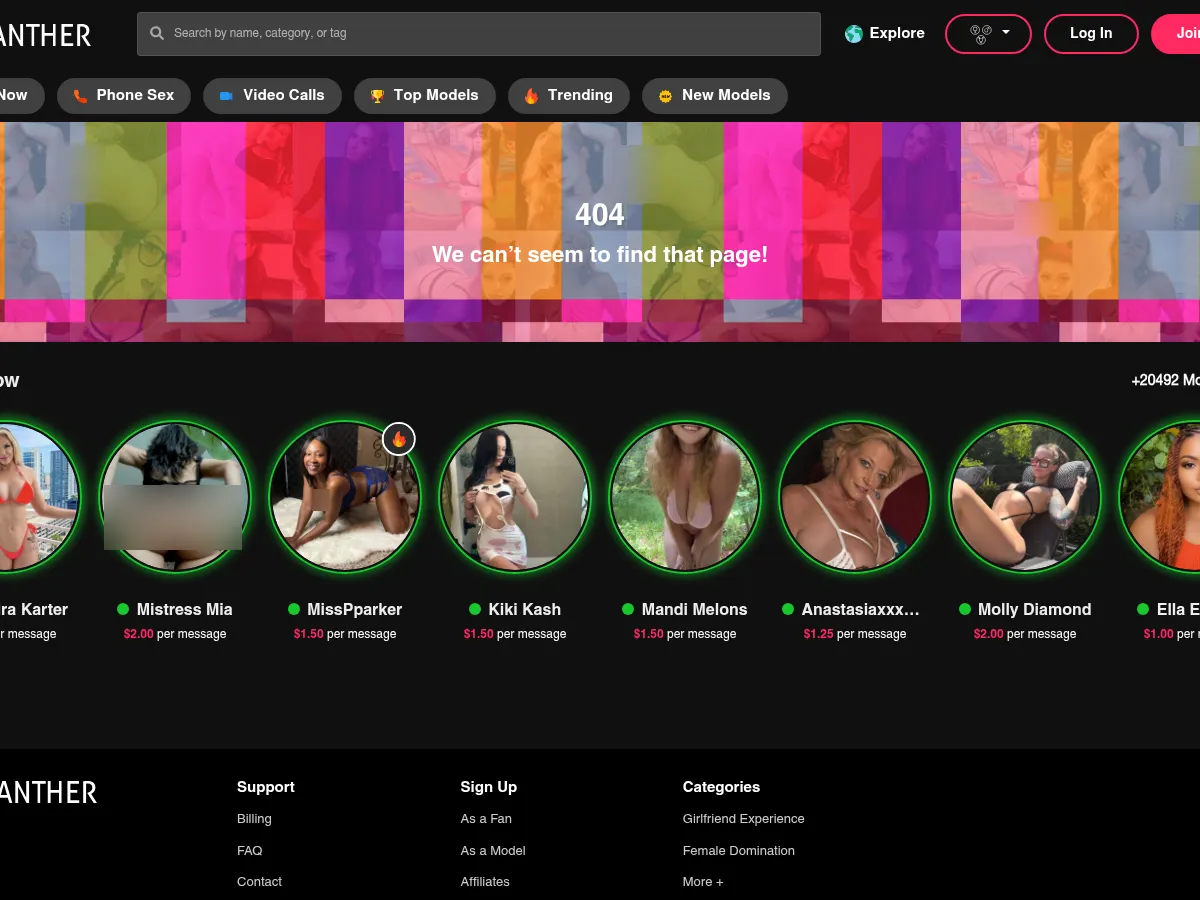1200x900 pixels.
Task: Click the Mandi Melons name link
Action: pyautogui.click(x=694, y=609)
